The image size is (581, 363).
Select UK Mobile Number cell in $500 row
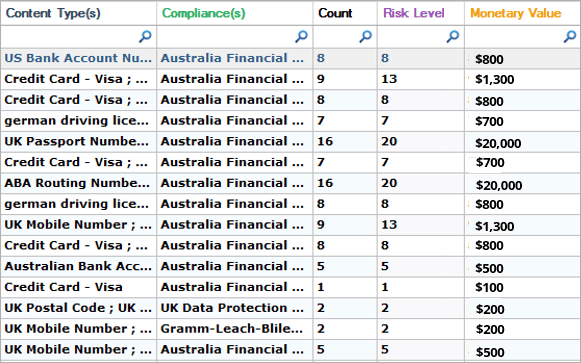click(x=79, y=349)
